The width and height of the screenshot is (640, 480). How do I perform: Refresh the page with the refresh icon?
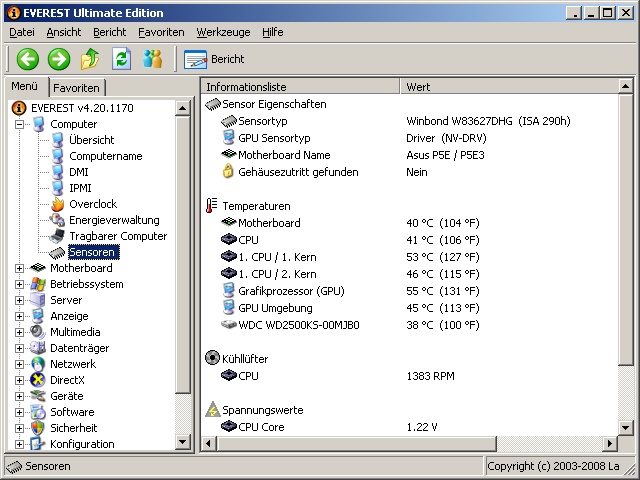pos(121,59)
